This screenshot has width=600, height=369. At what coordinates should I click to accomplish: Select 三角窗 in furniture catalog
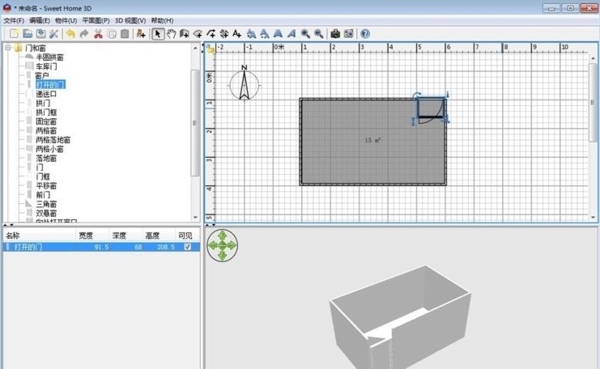(46, 204)
